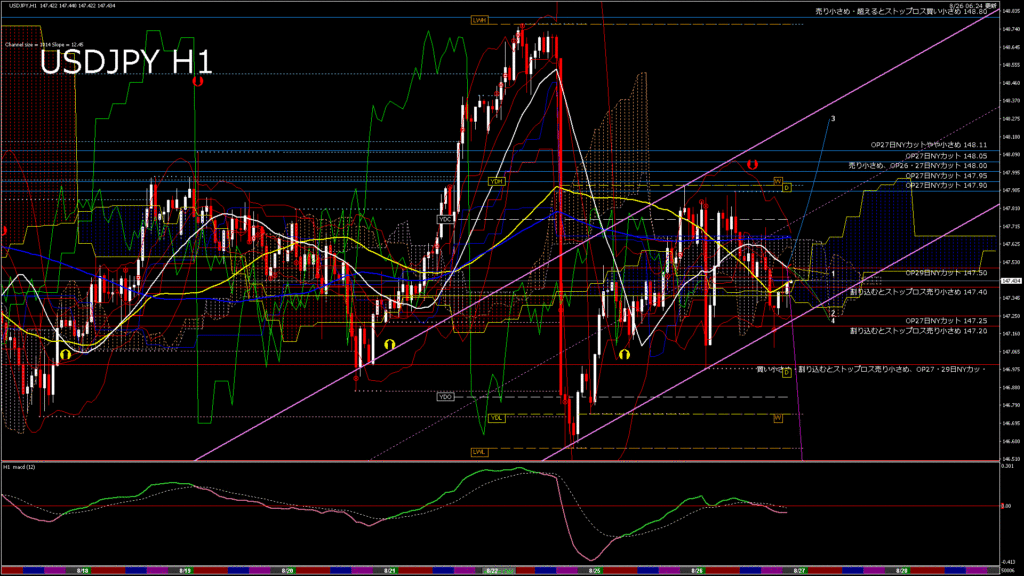Select the LWL level tag
The image size is (1024, 576).
point(479,452)
